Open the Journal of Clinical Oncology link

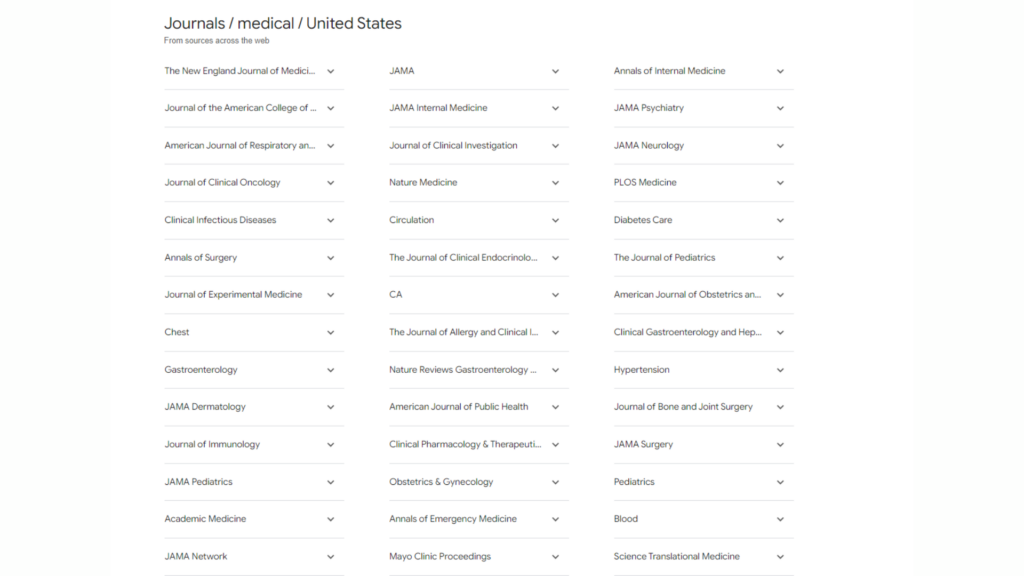tap(221, 182)
